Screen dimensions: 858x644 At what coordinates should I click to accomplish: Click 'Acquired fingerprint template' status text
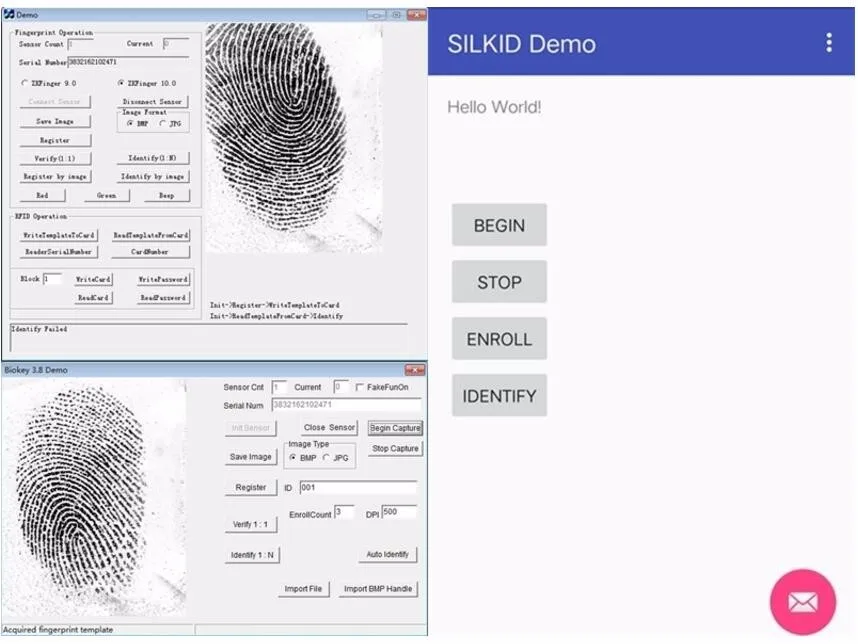pos(58,630)
